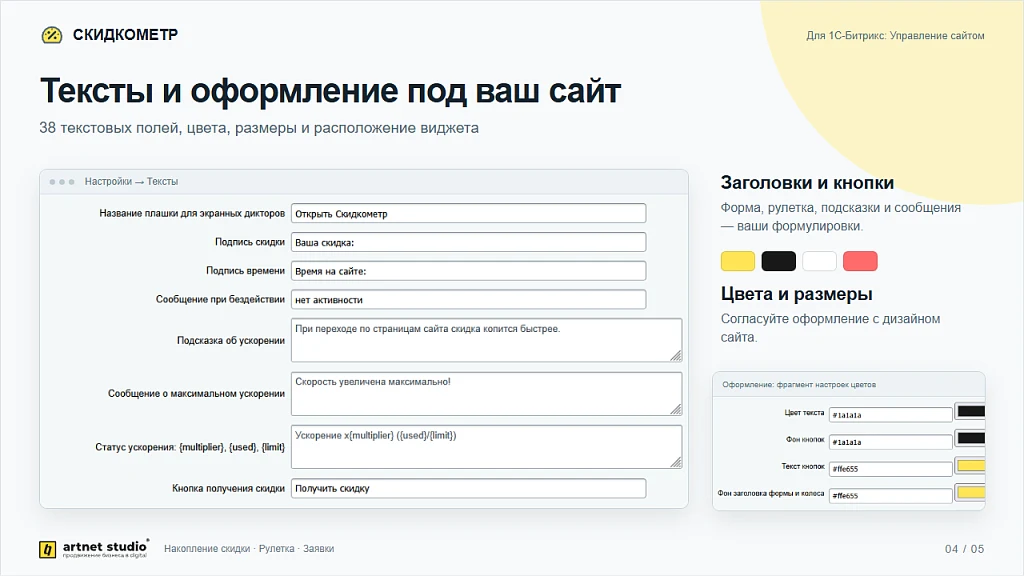Click the 'Подпись времени' label
1024x576 pixels.
(x=246, y=271)
